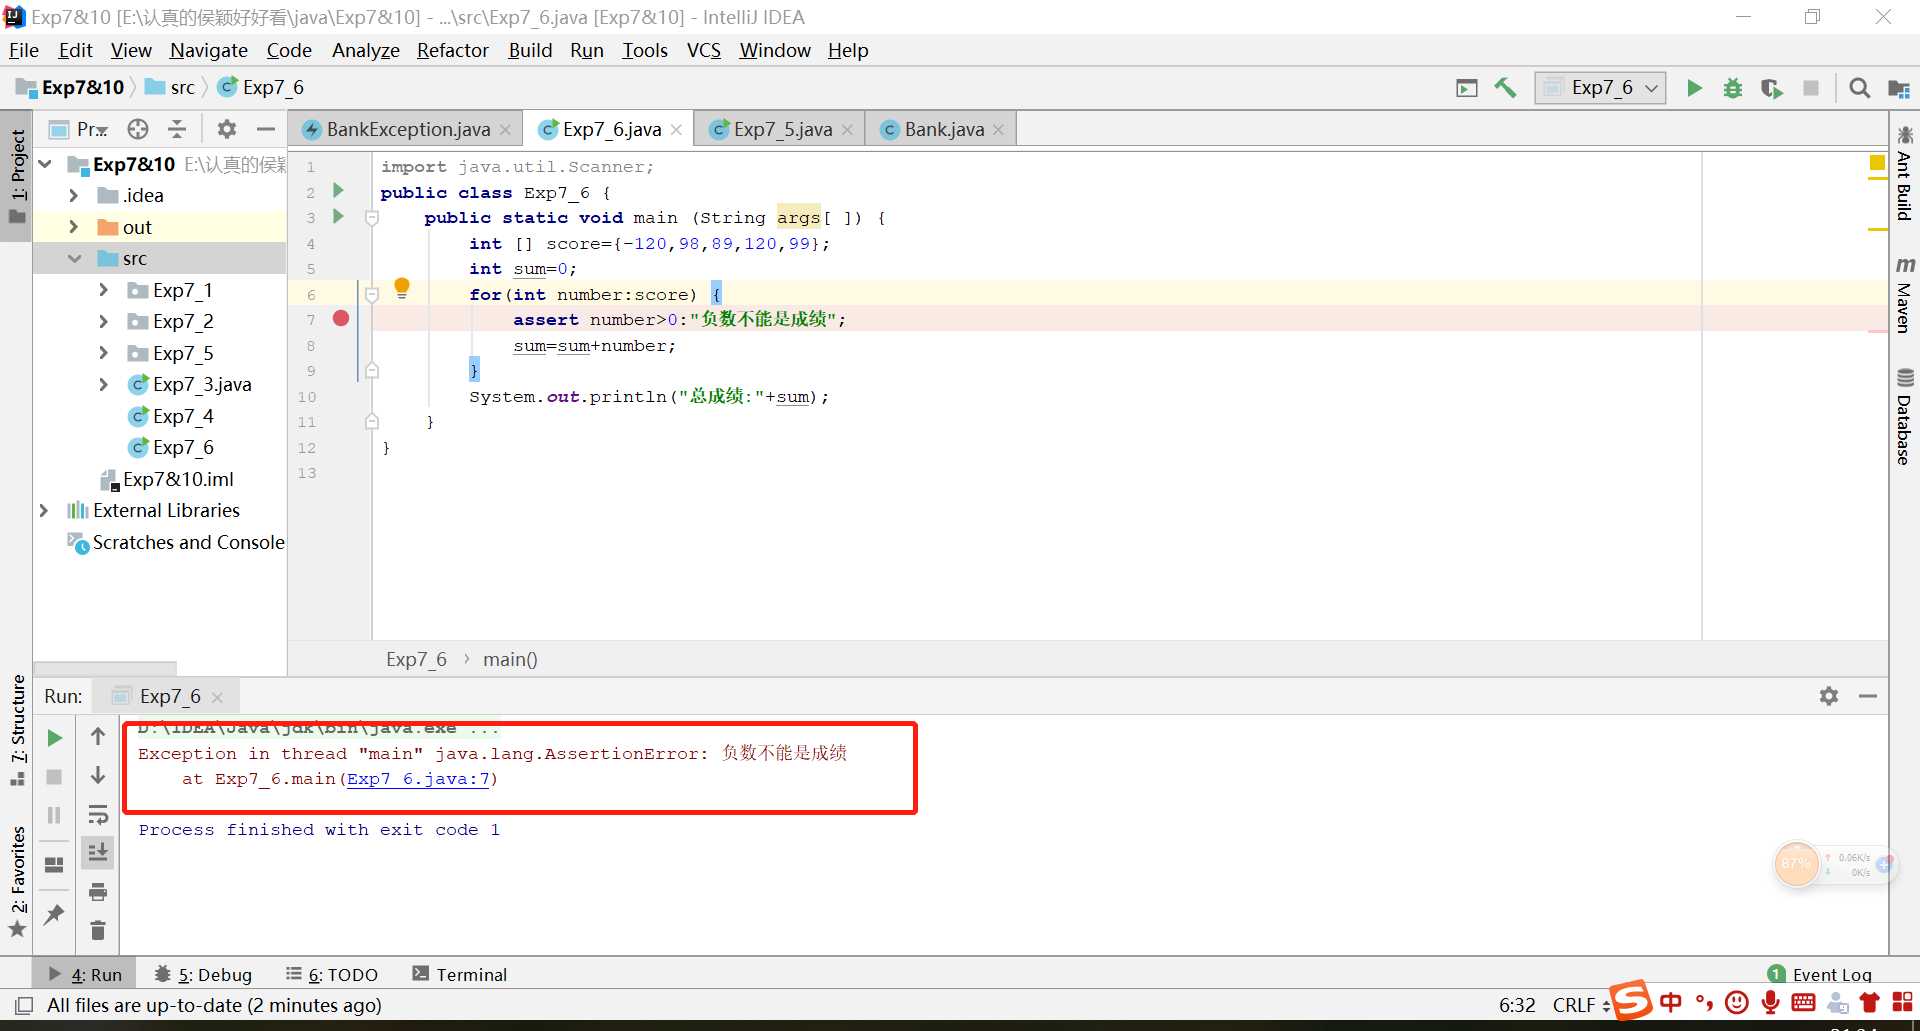The width and height of the screenshot is (1920, 1031).
Task: Open the Exp7_6 run configuration dropdown
Action: point(1600,88)
